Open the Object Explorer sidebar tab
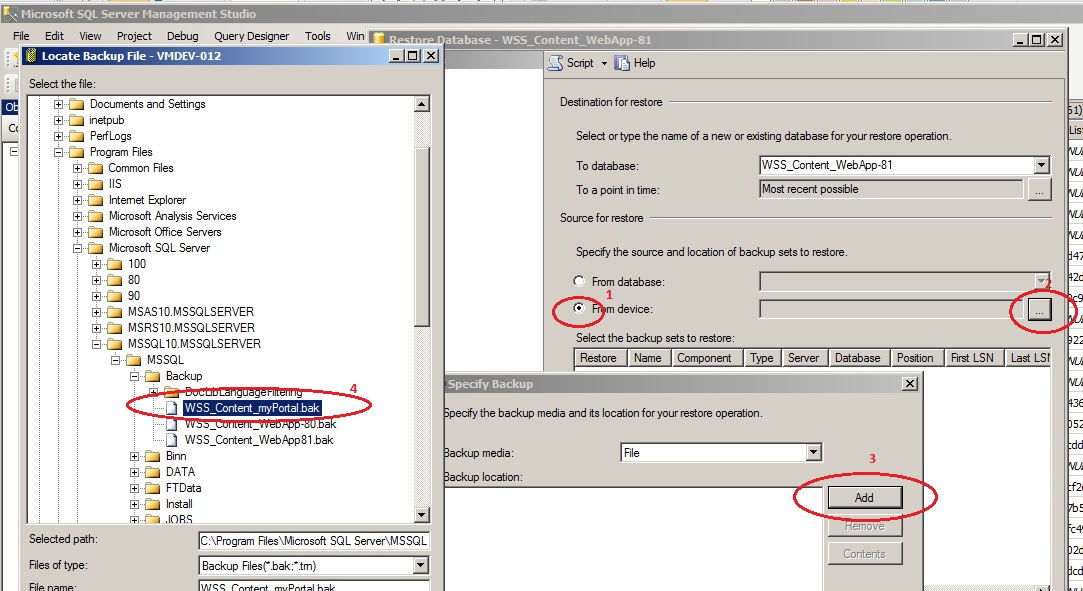 point(8,106)
